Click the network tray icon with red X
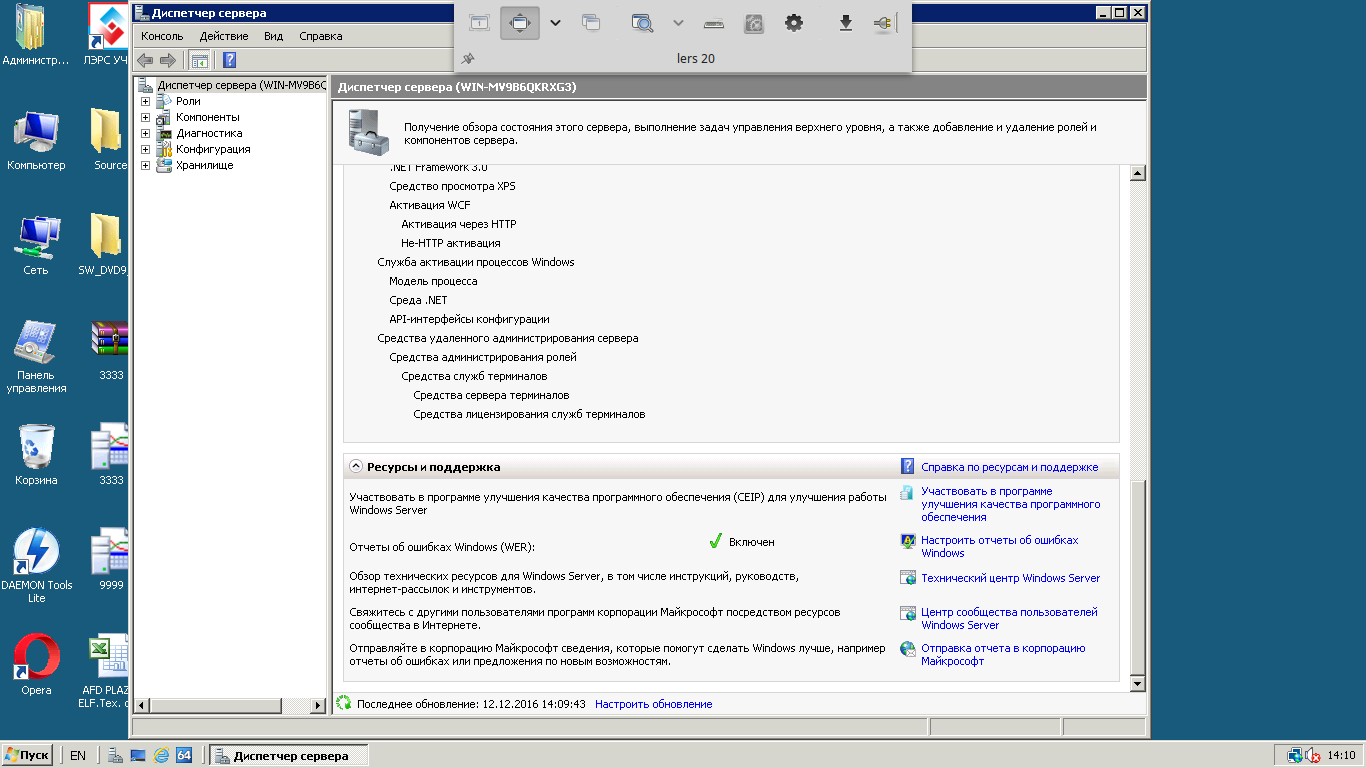Viewport: 1366px width, 768px height. pos(1314,756)
